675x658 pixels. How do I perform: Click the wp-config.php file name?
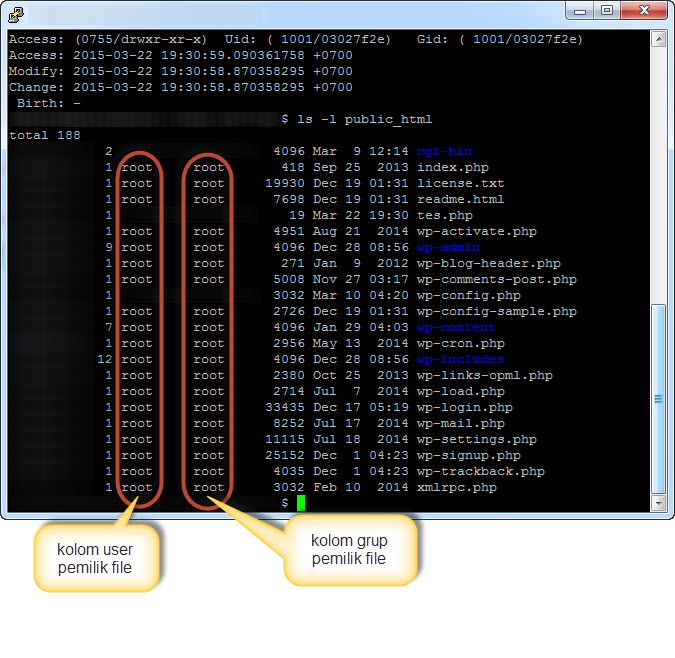(x=468, y=295)
